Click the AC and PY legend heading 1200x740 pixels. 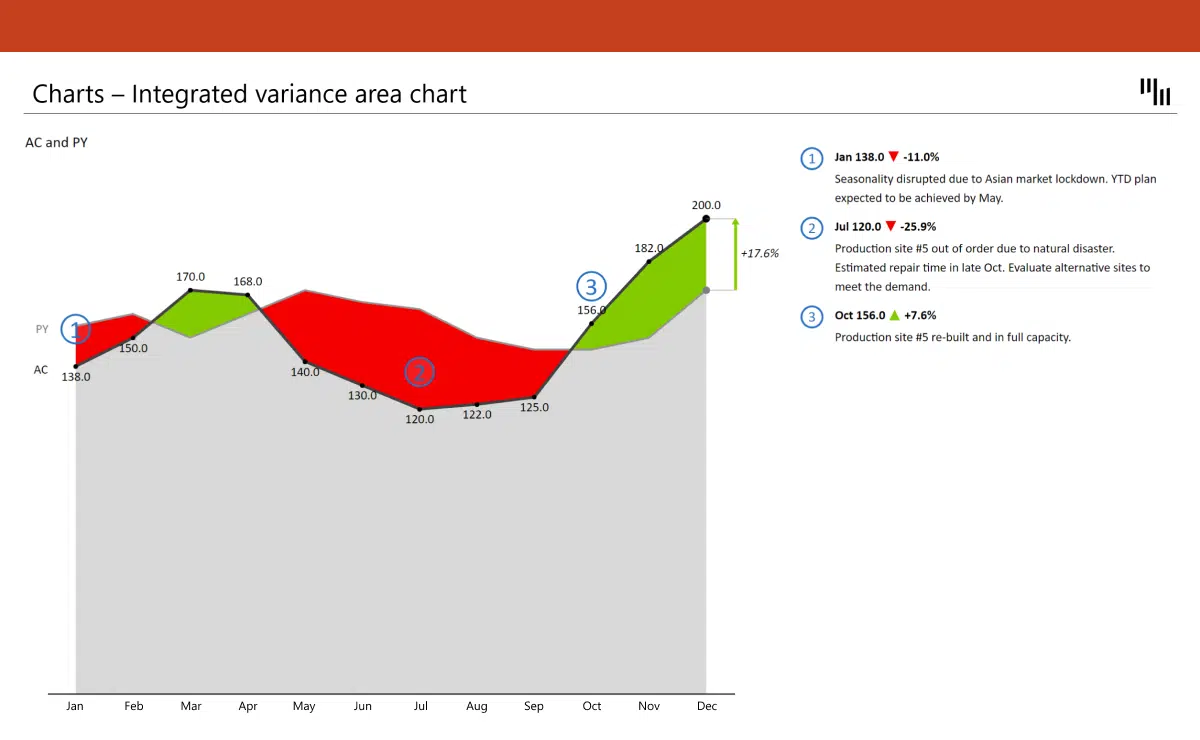[56, 142]
